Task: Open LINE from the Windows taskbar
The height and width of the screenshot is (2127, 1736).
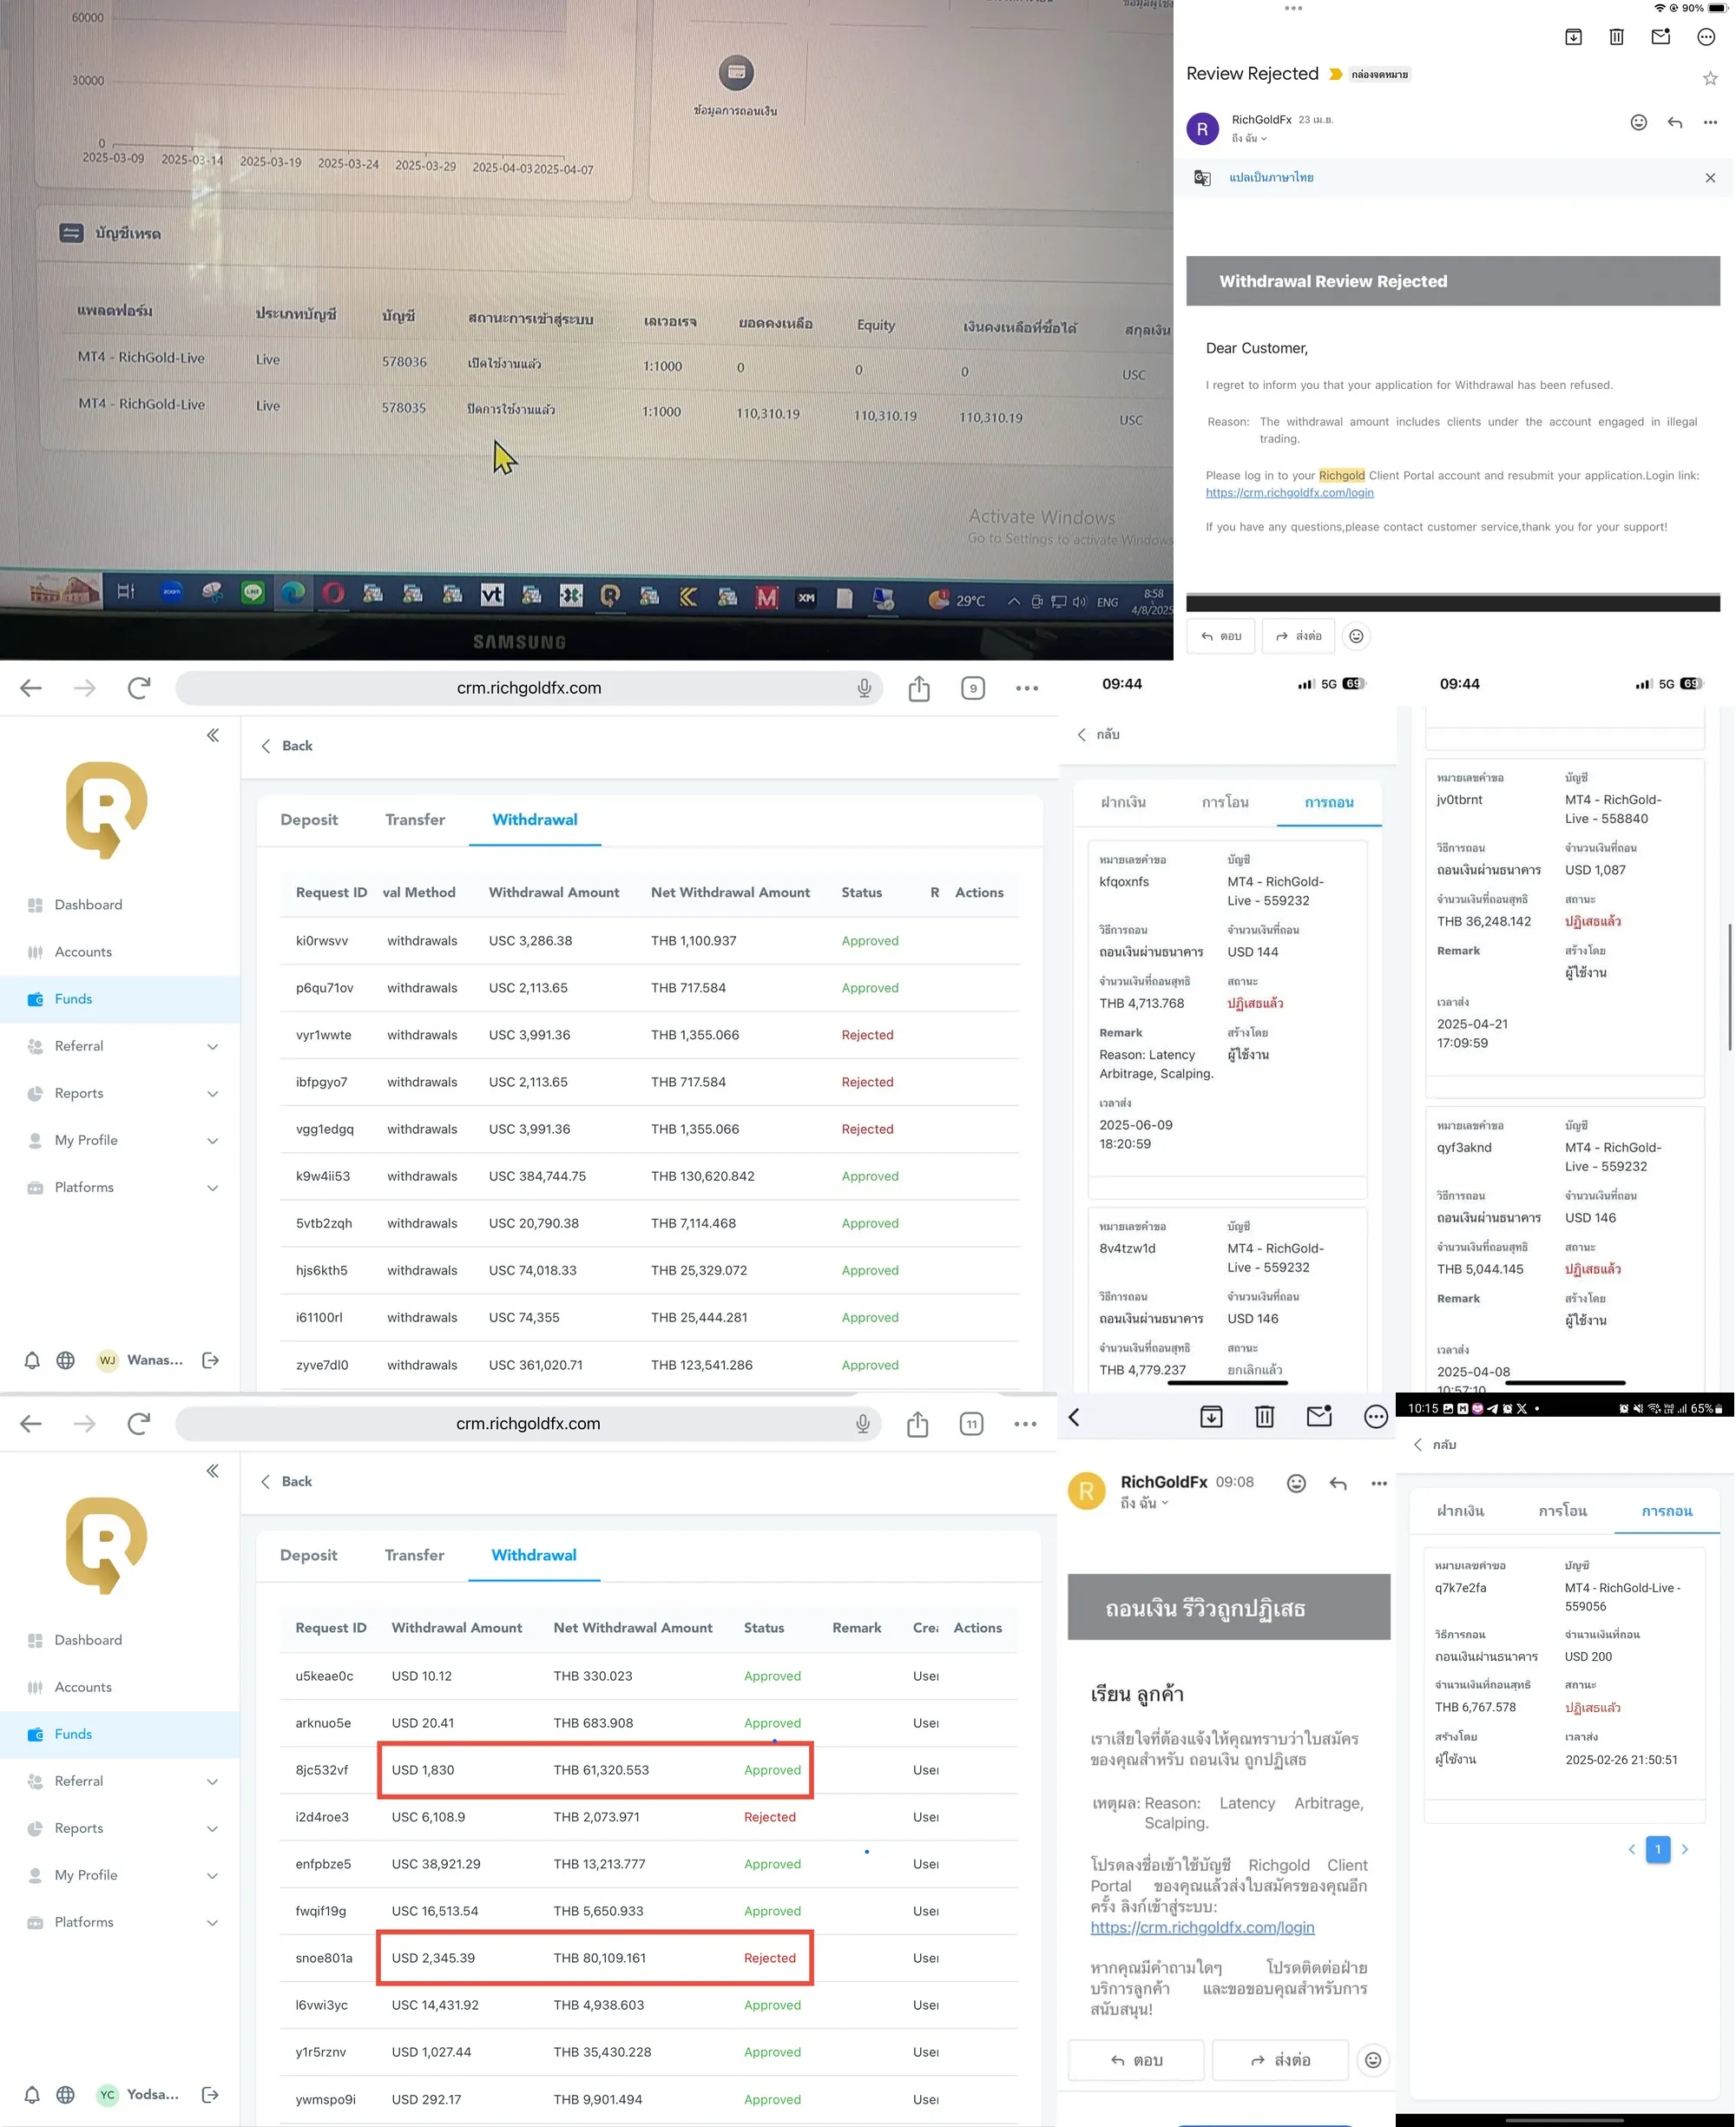Action: (x=253, y=593)
